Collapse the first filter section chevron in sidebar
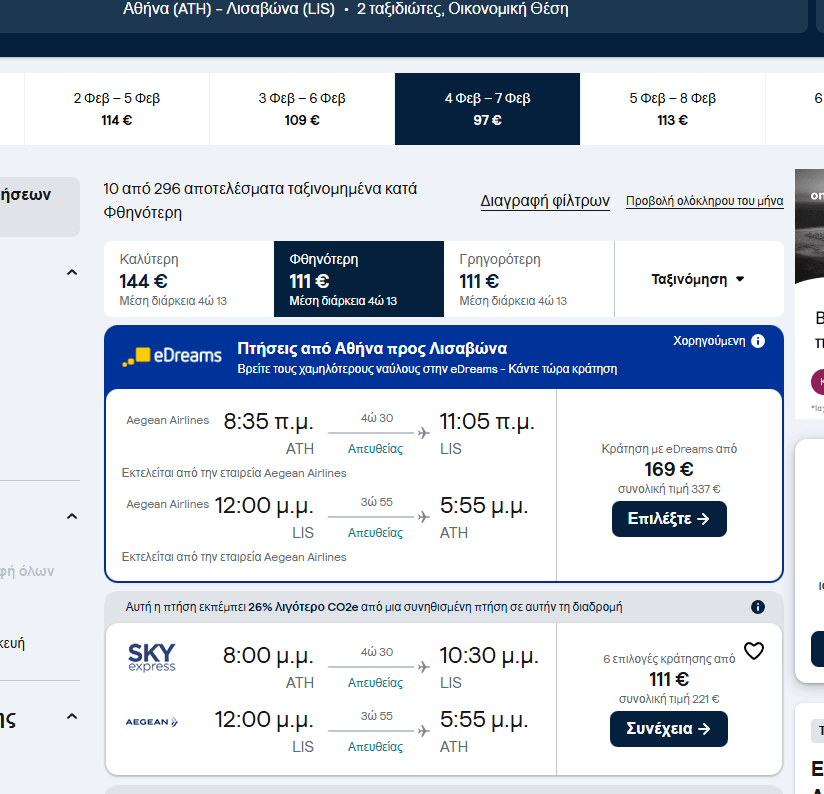This screenshot has width=824, height=794. coord(71,273)
